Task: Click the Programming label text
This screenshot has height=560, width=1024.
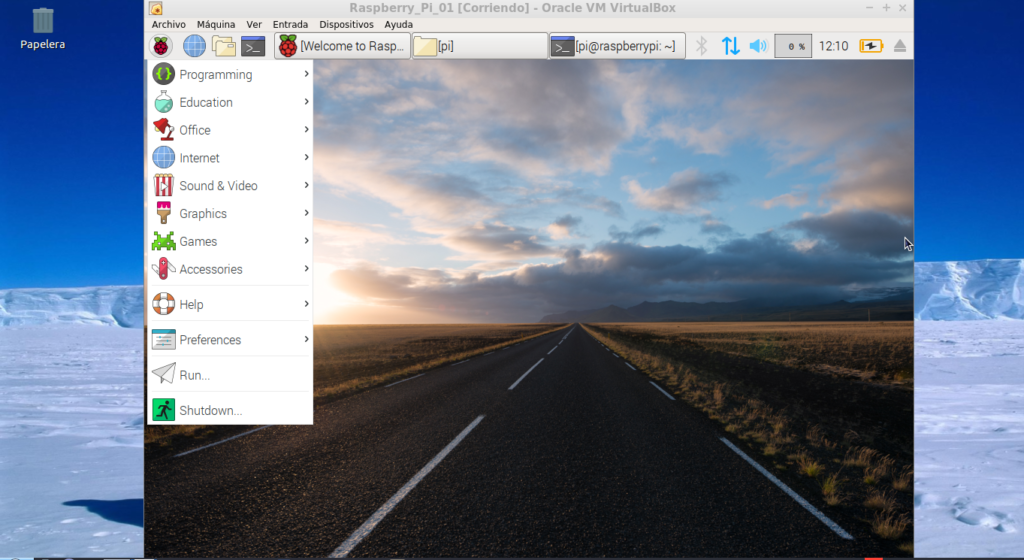Action: coord(216,74)
